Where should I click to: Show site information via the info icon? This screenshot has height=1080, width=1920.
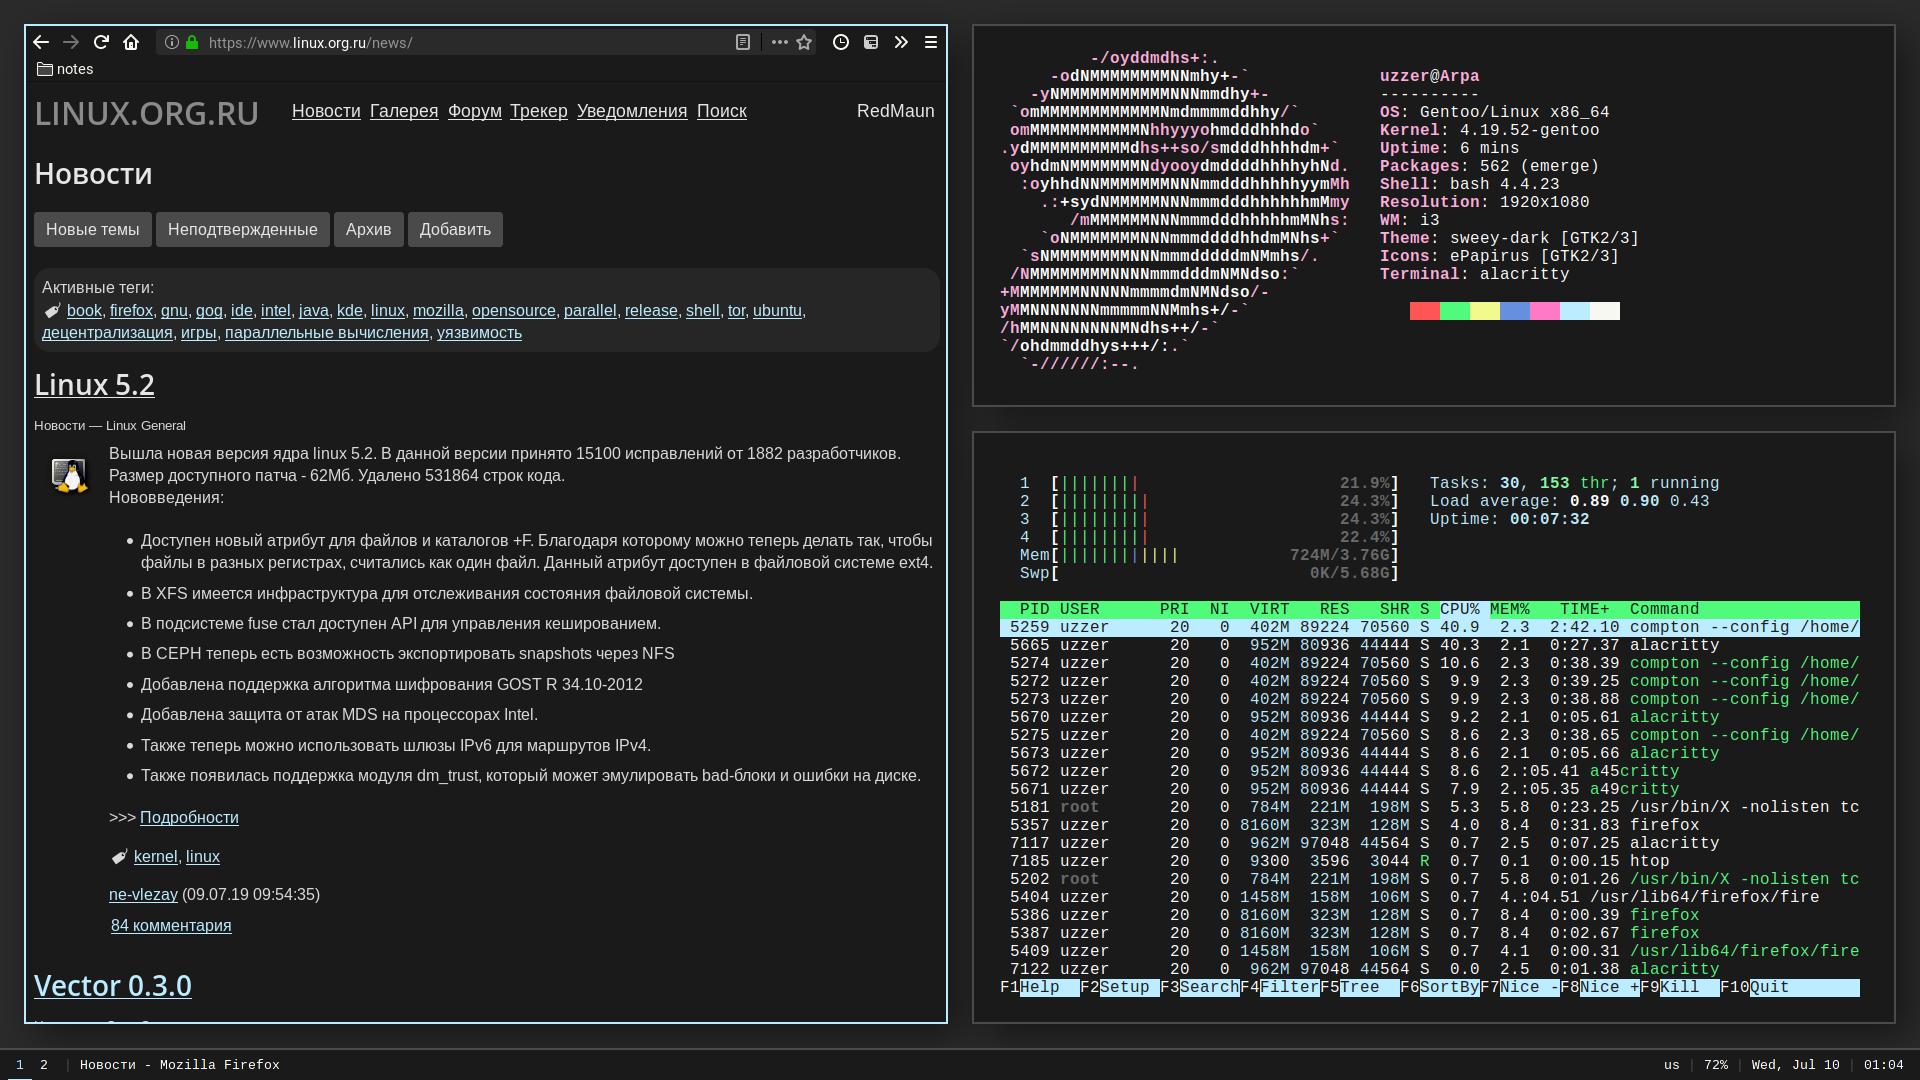pyautogui.click(x=172, y=42)
